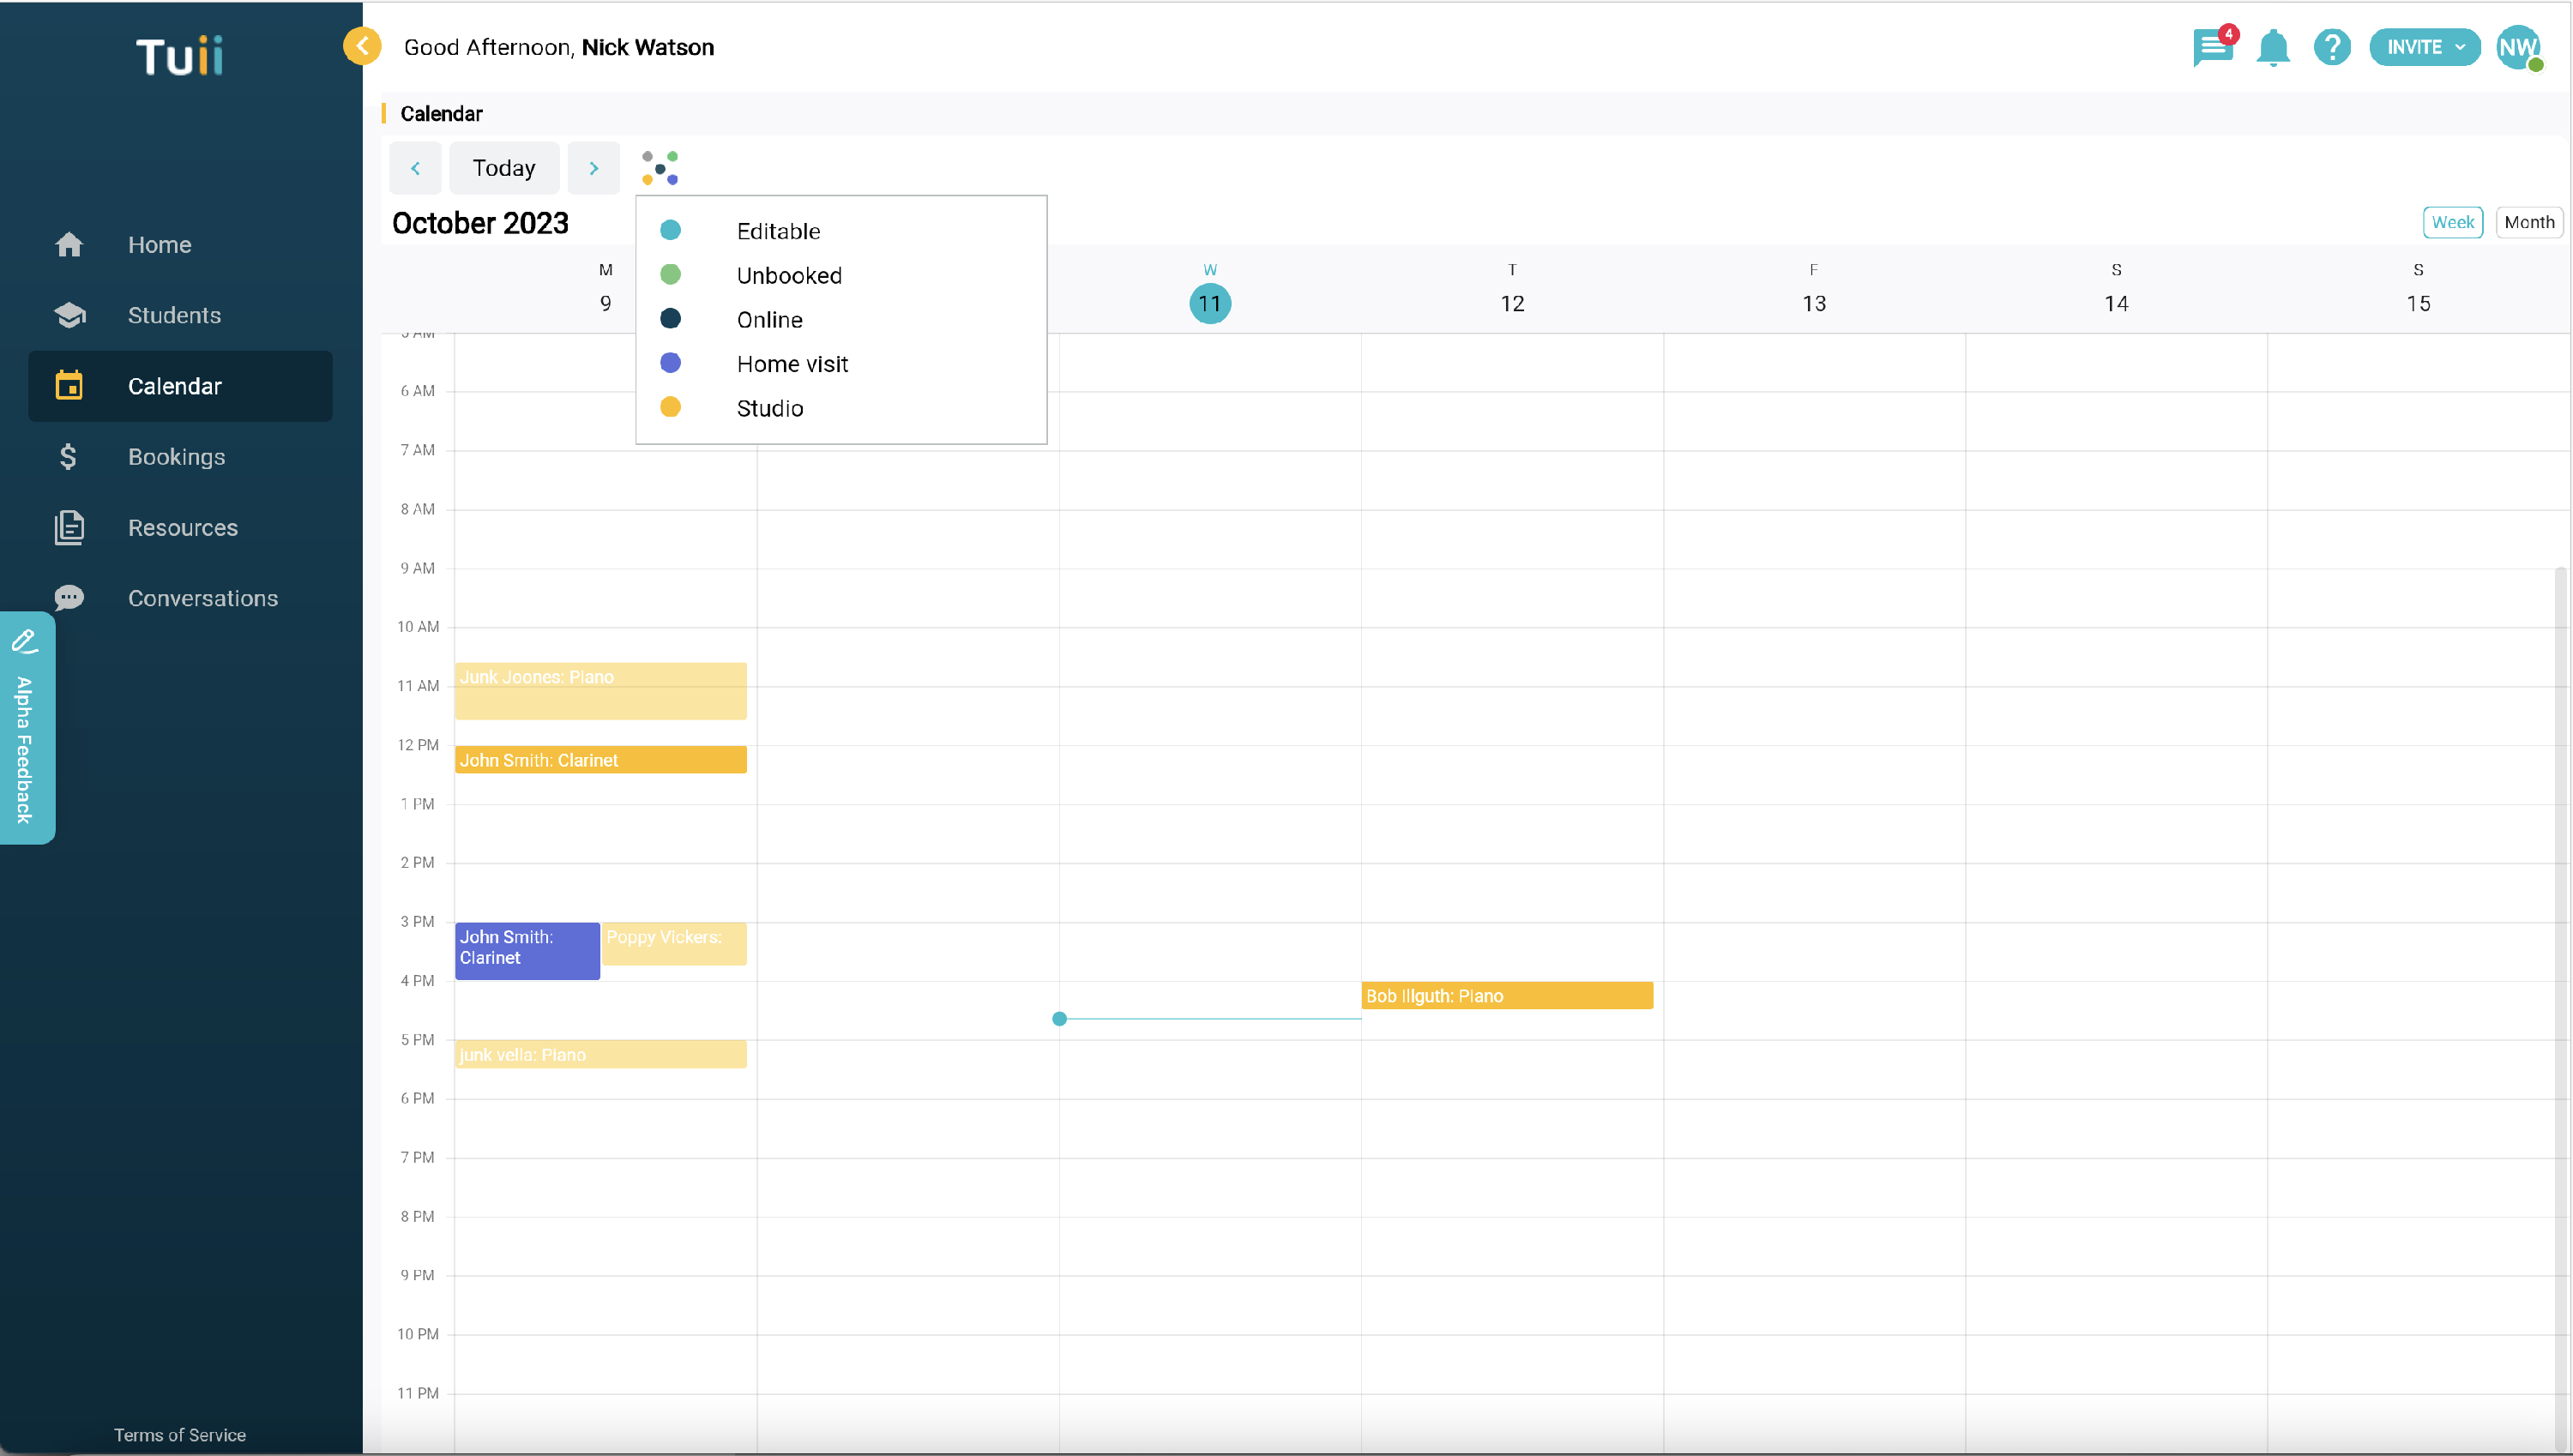Open Bob Illguth Piano event

1505,995
